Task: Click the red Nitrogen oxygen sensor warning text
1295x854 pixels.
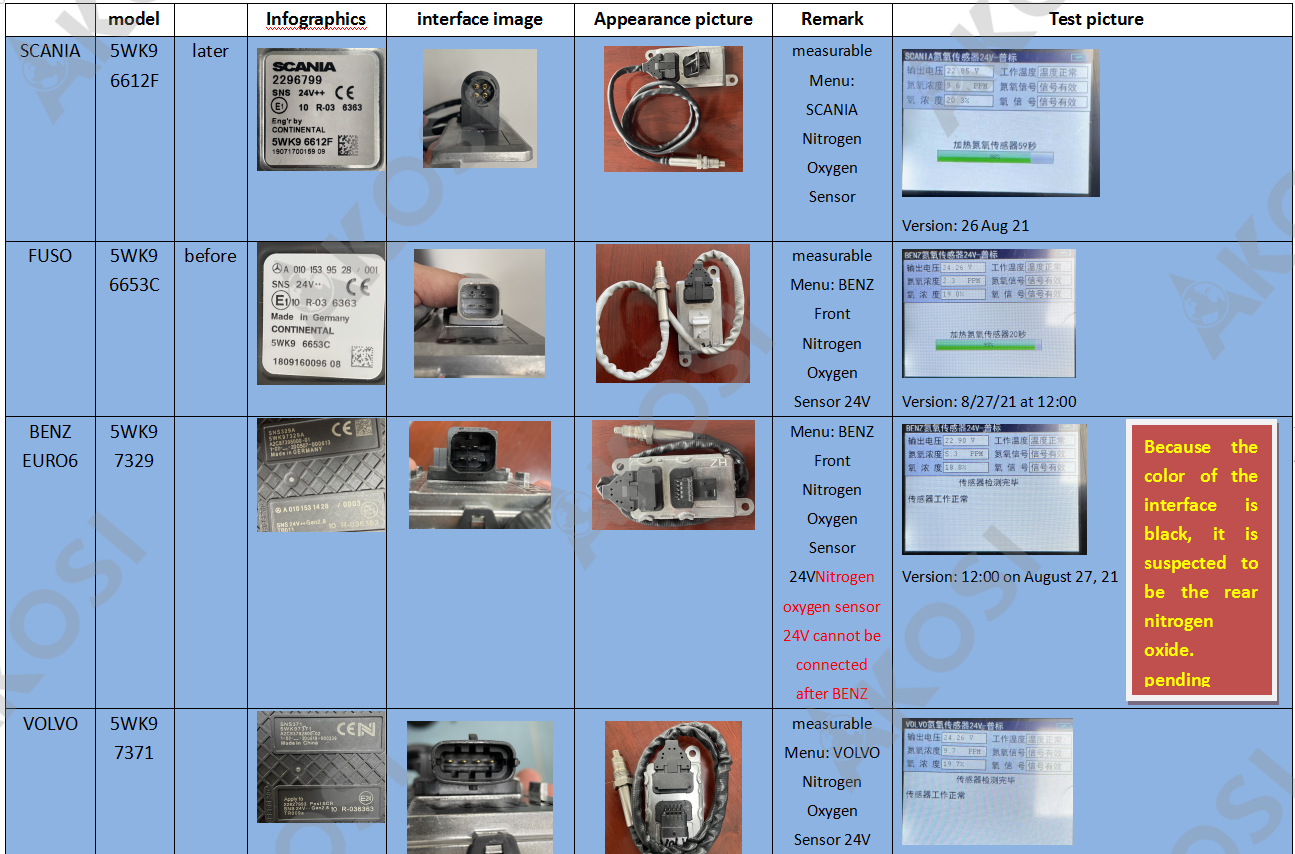Action: [832, 635]
